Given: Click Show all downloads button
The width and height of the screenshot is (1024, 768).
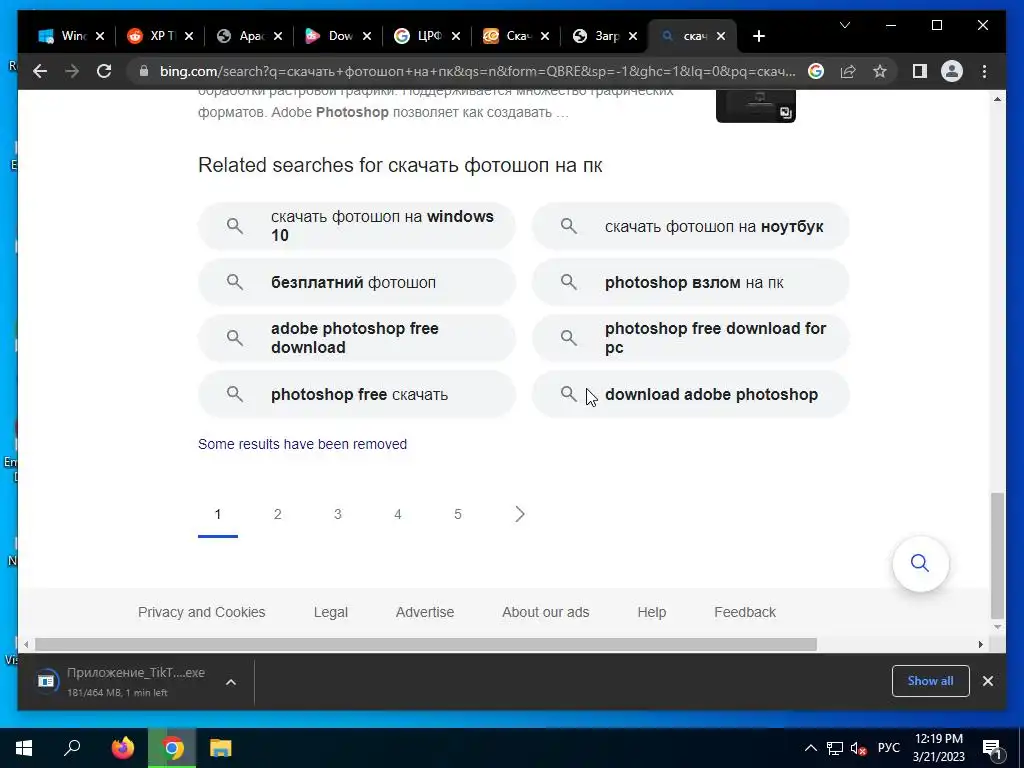Looking at the screenshot, I should tap(930, 680).
